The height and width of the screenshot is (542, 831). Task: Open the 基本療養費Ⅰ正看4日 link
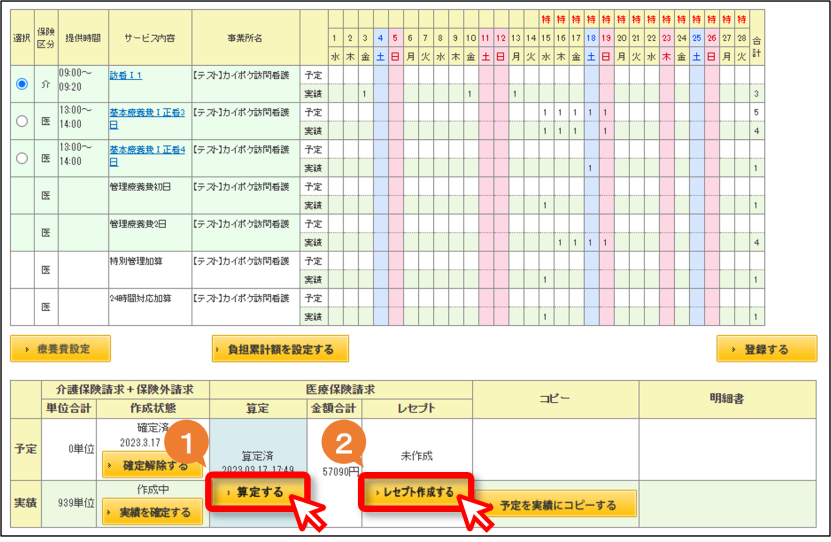tap(147, 155)
